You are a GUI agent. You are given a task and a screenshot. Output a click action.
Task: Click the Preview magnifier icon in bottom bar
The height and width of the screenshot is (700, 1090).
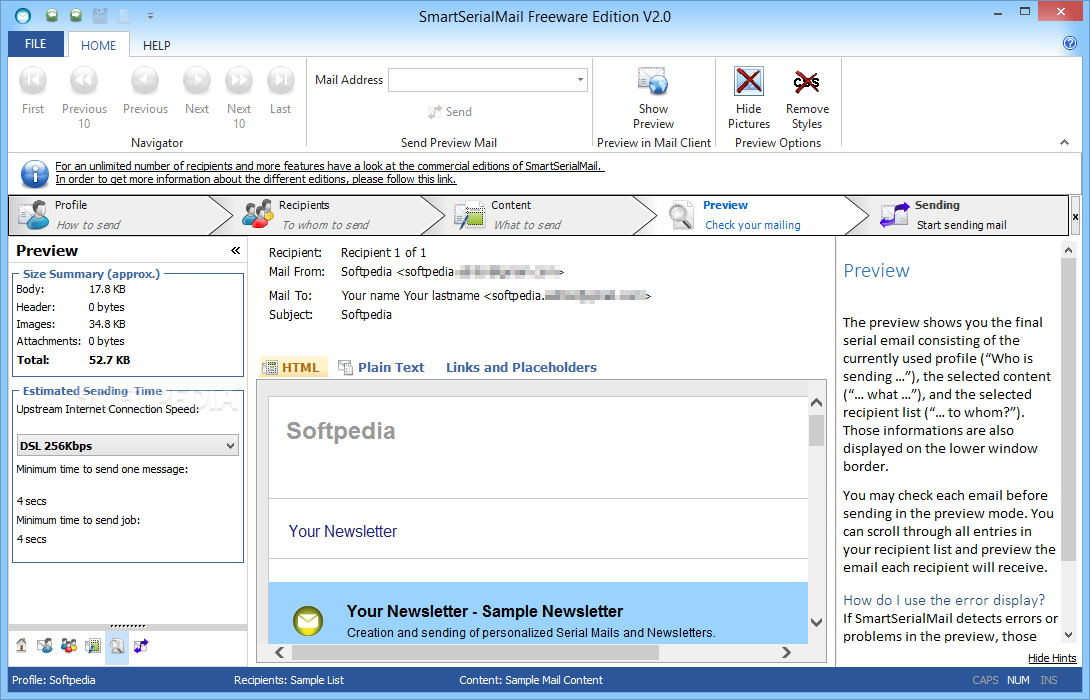click(x=117, y=646)
